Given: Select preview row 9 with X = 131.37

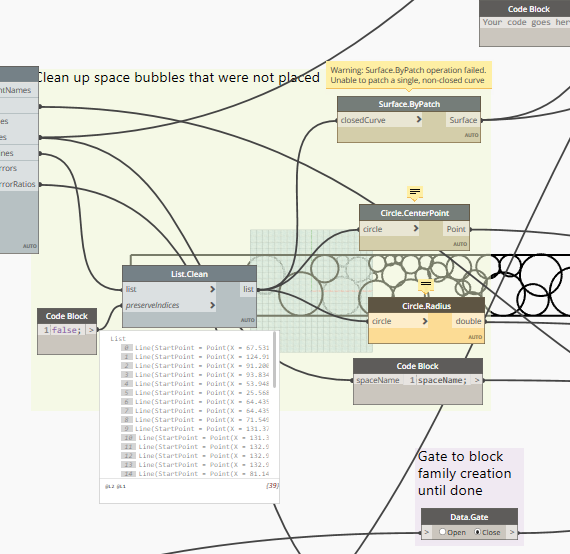Looking at the screenshot, I should tap(195, 429).
